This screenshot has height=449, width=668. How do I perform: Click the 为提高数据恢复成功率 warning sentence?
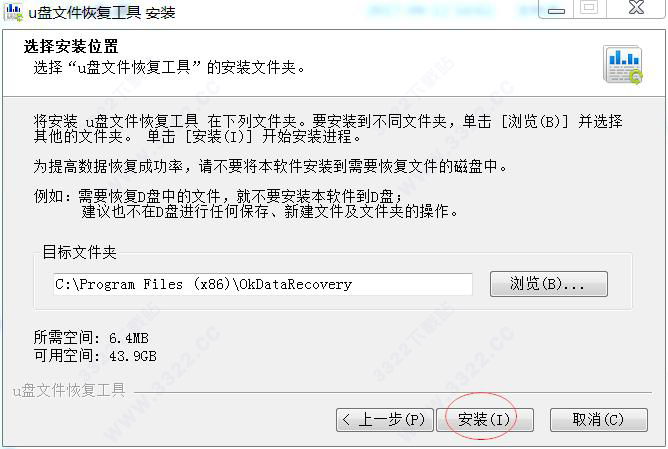[x=271, y=166]
